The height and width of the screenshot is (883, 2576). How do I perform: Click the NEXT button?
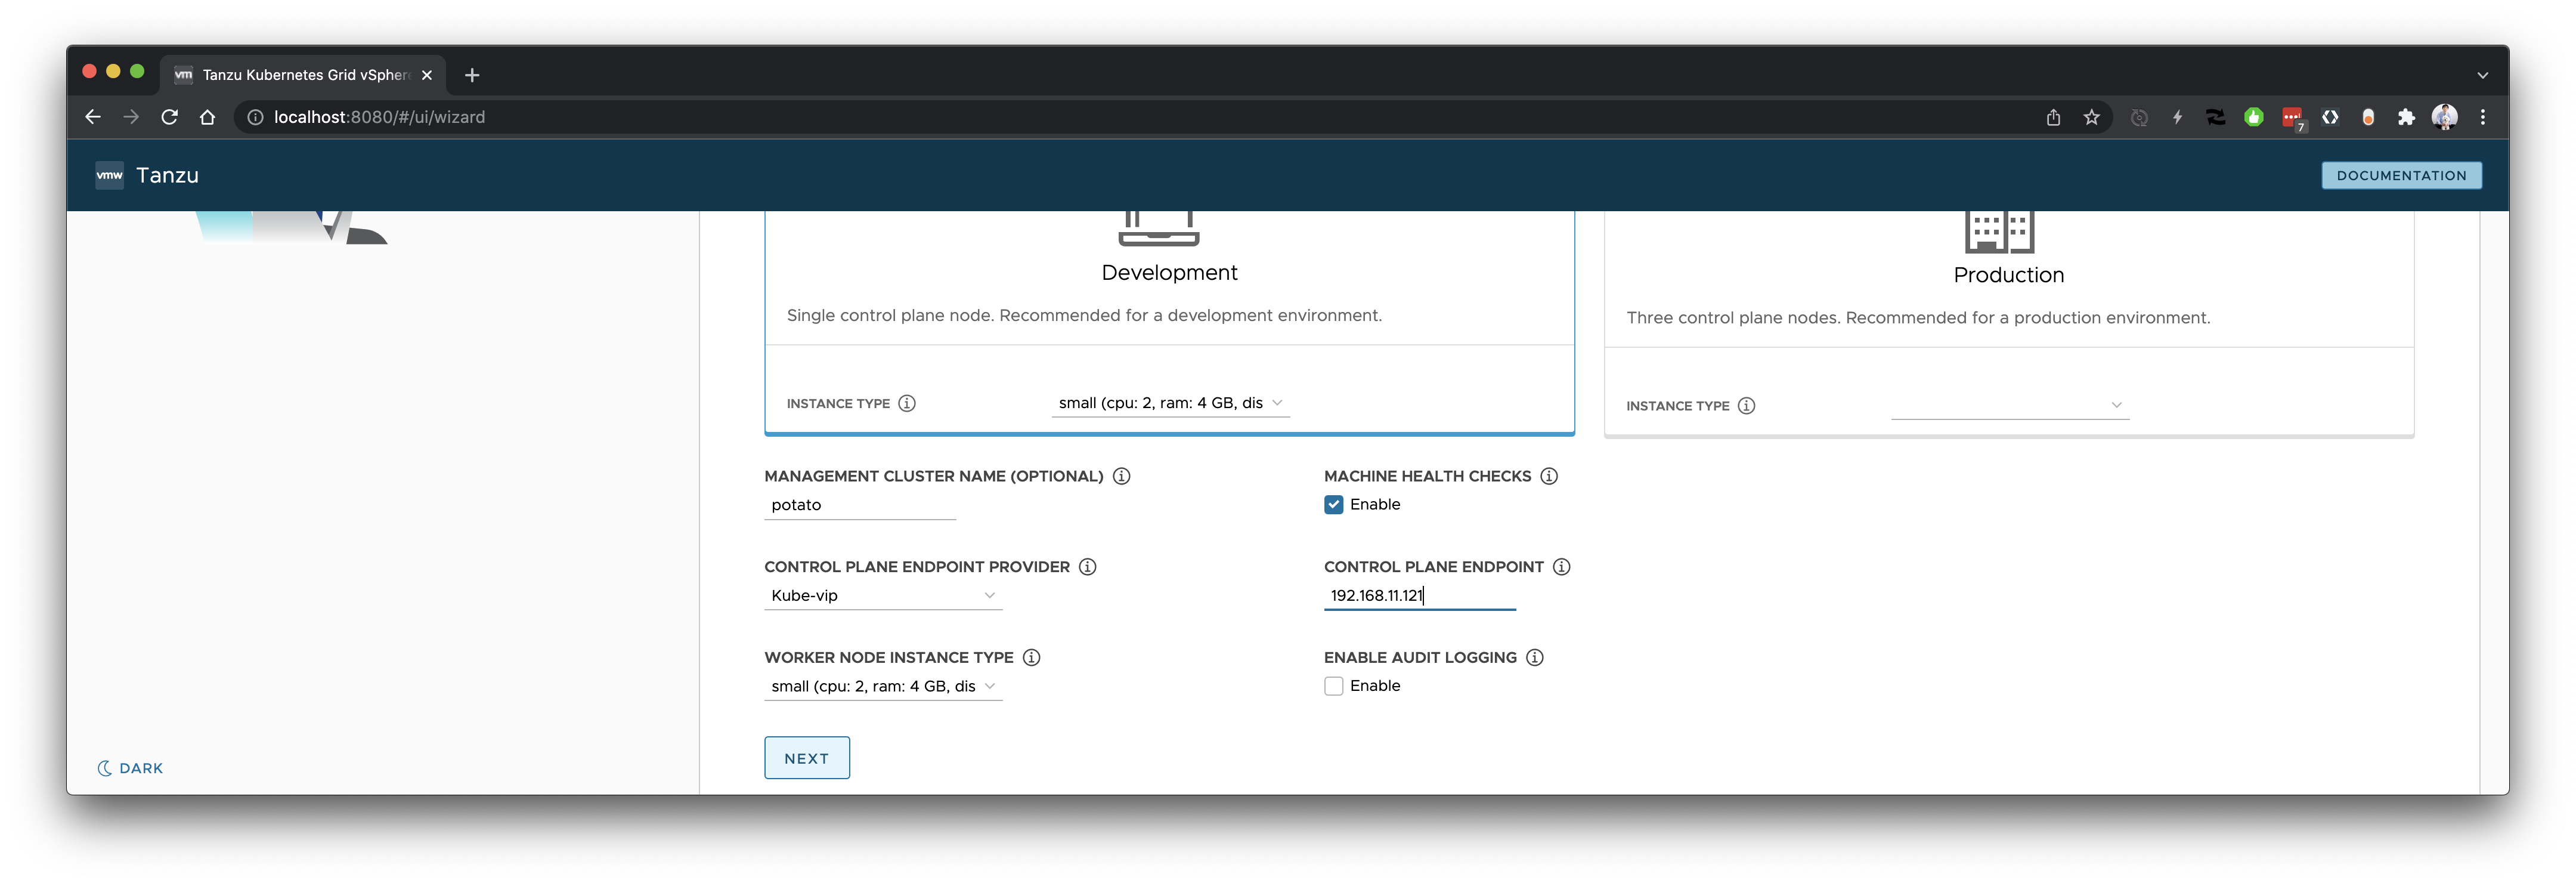tap(807, 758)
